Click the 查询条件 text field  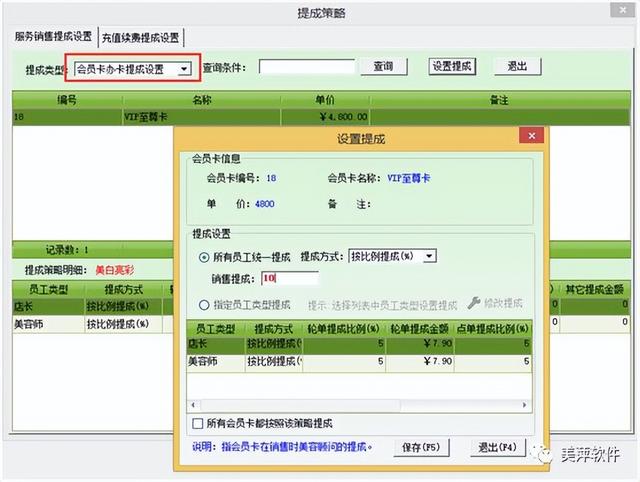(307, 67)
